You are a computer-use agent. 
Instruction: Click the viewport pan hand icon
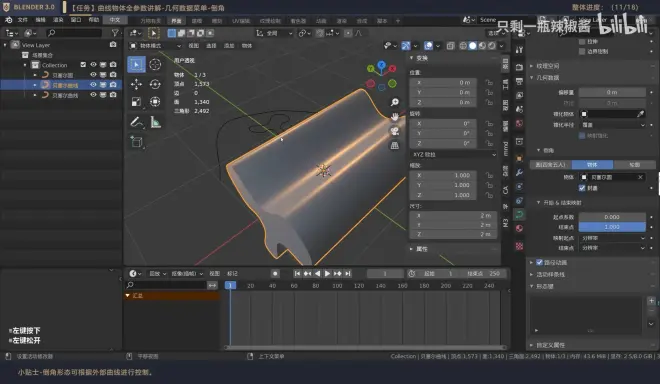click(x=394, y=117)
